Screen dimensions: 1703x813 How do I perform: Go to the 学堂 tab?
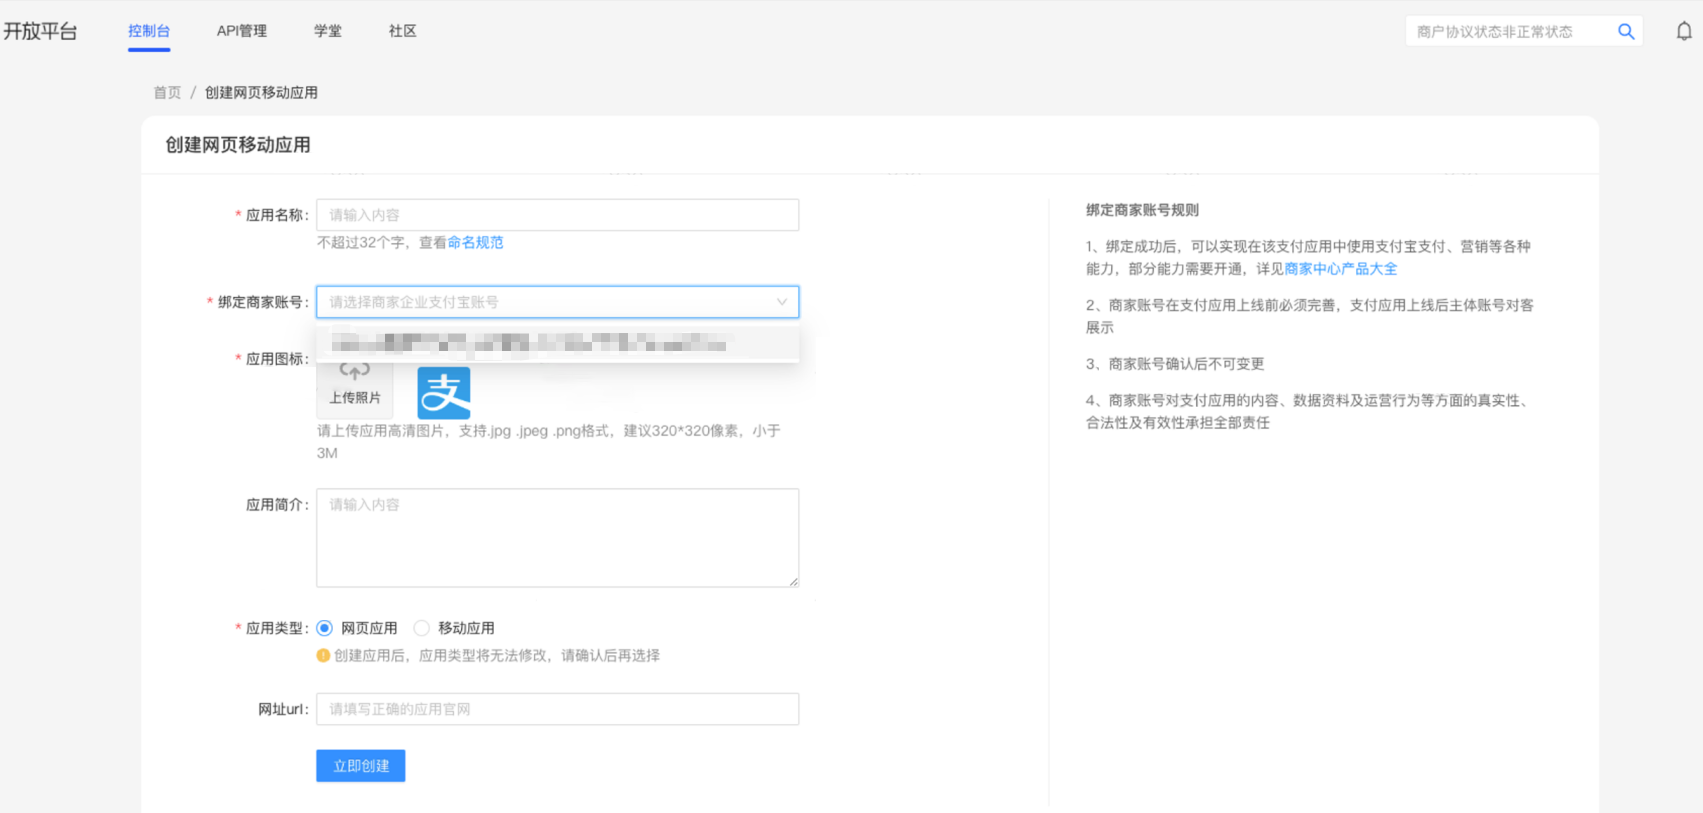coord(328,31)
